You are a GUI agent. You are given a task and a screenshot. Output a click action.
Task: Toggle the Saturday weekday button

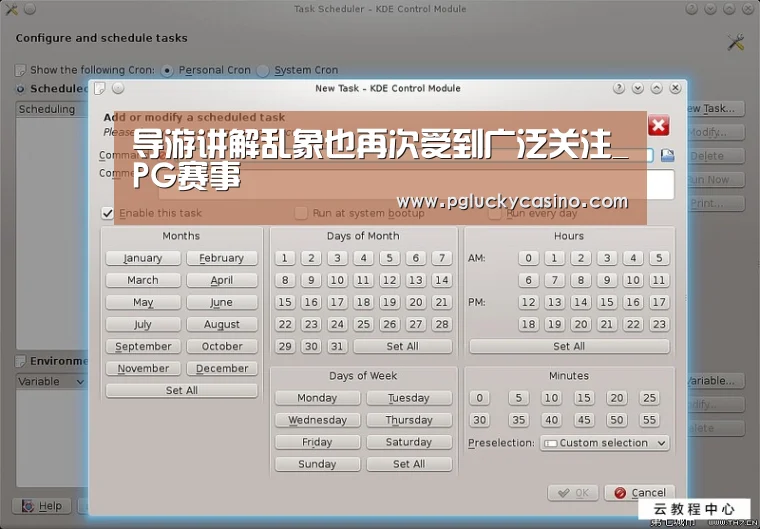click(409, 442)
